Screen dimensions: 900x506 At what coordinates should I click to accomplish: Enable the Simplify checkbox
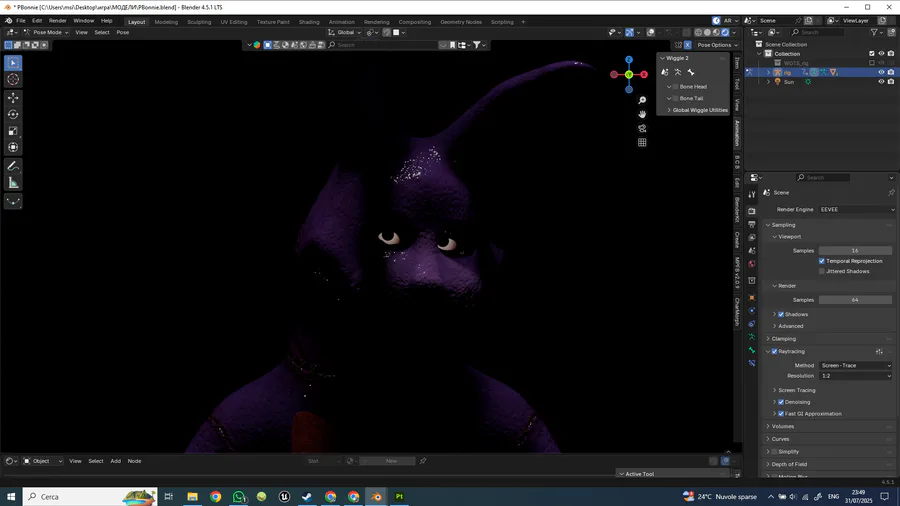click(x=774, y=452)
